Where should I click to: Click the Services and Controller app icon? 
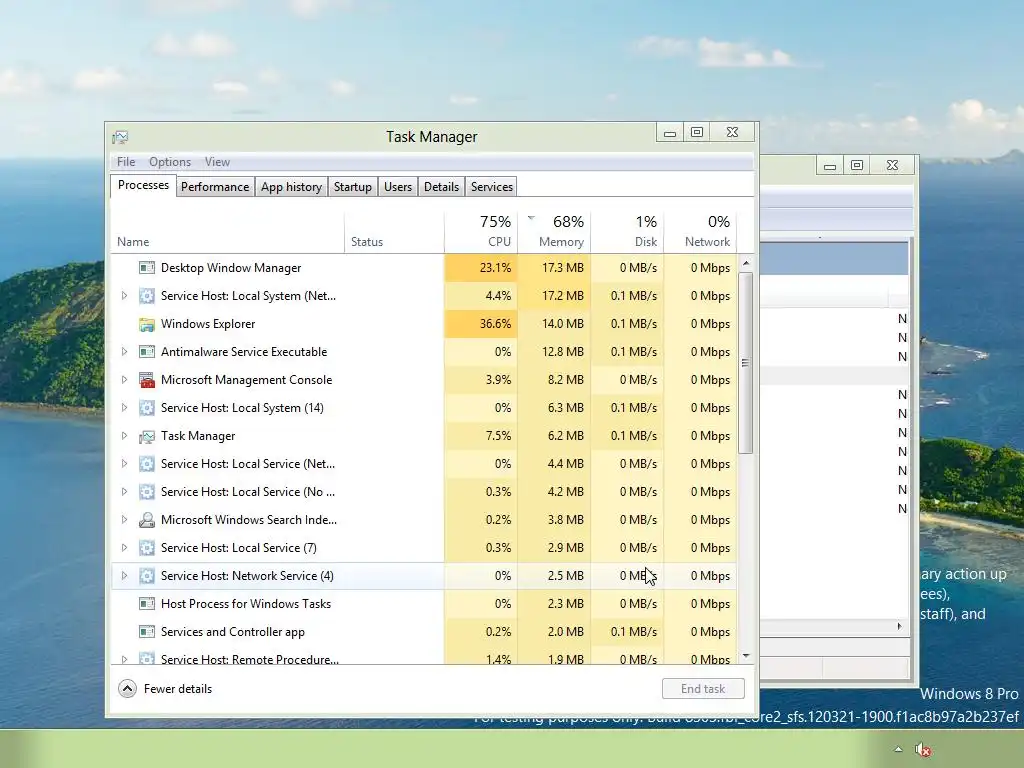tap(147, 632)
